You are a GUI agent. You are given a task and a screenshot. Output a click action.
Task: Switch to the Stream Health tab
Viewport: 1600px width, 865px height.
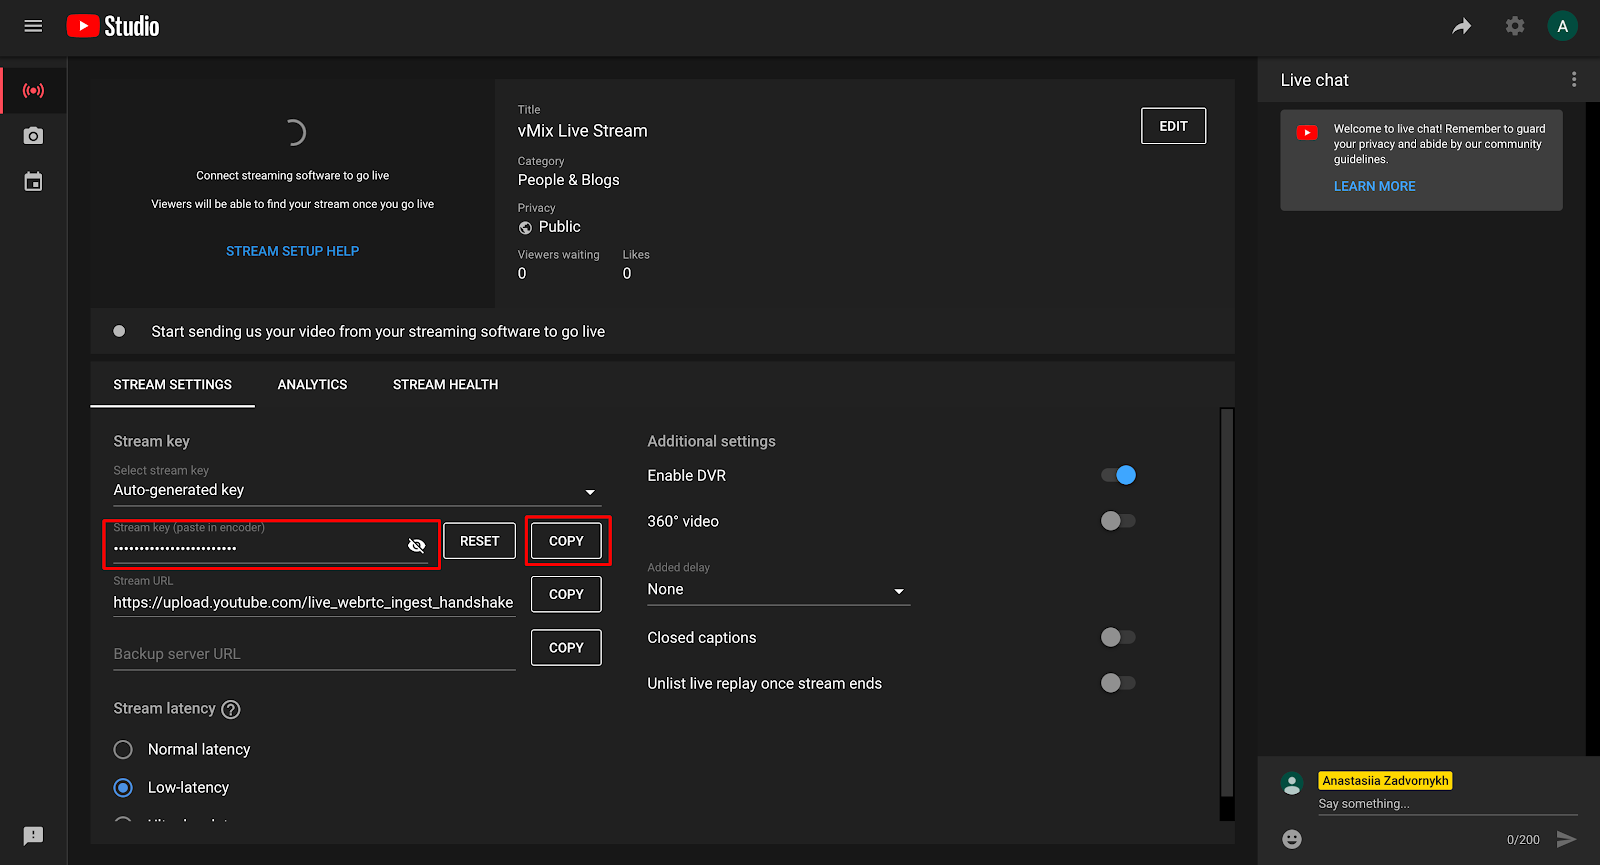click(x=445, y=384)
